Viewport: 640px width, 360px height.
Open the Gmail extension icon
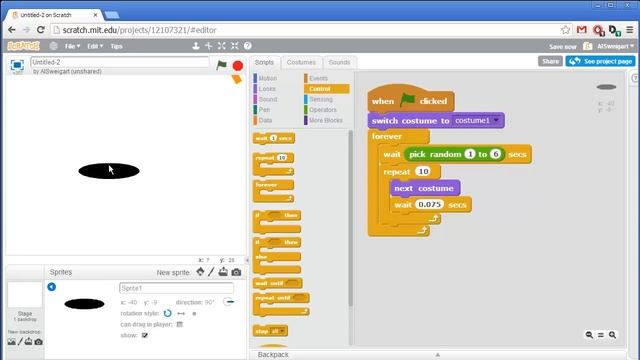point(582,30)
